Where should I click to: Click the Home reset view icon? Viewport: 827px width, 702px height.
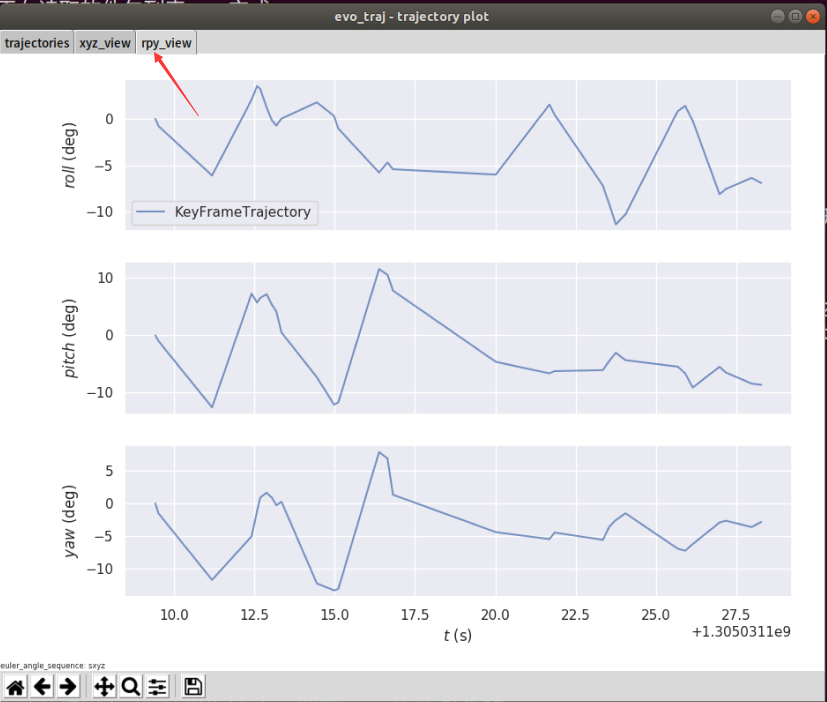[x=15, y=687]
